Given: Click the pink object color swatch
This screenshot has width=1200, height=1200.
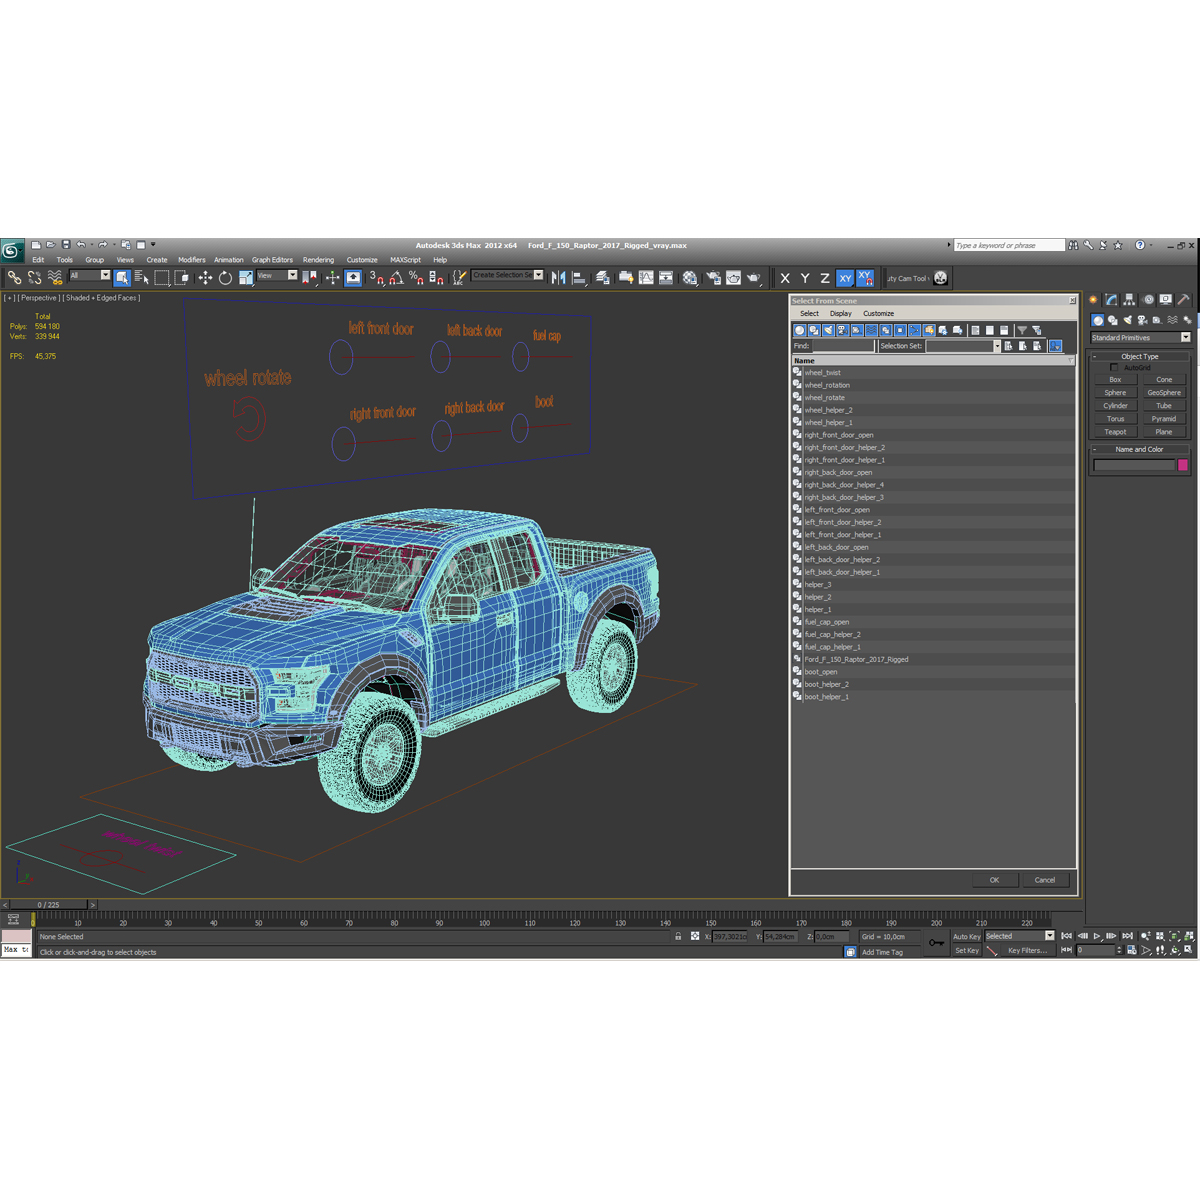Looking at the screenshot, I should (1183, 465).
